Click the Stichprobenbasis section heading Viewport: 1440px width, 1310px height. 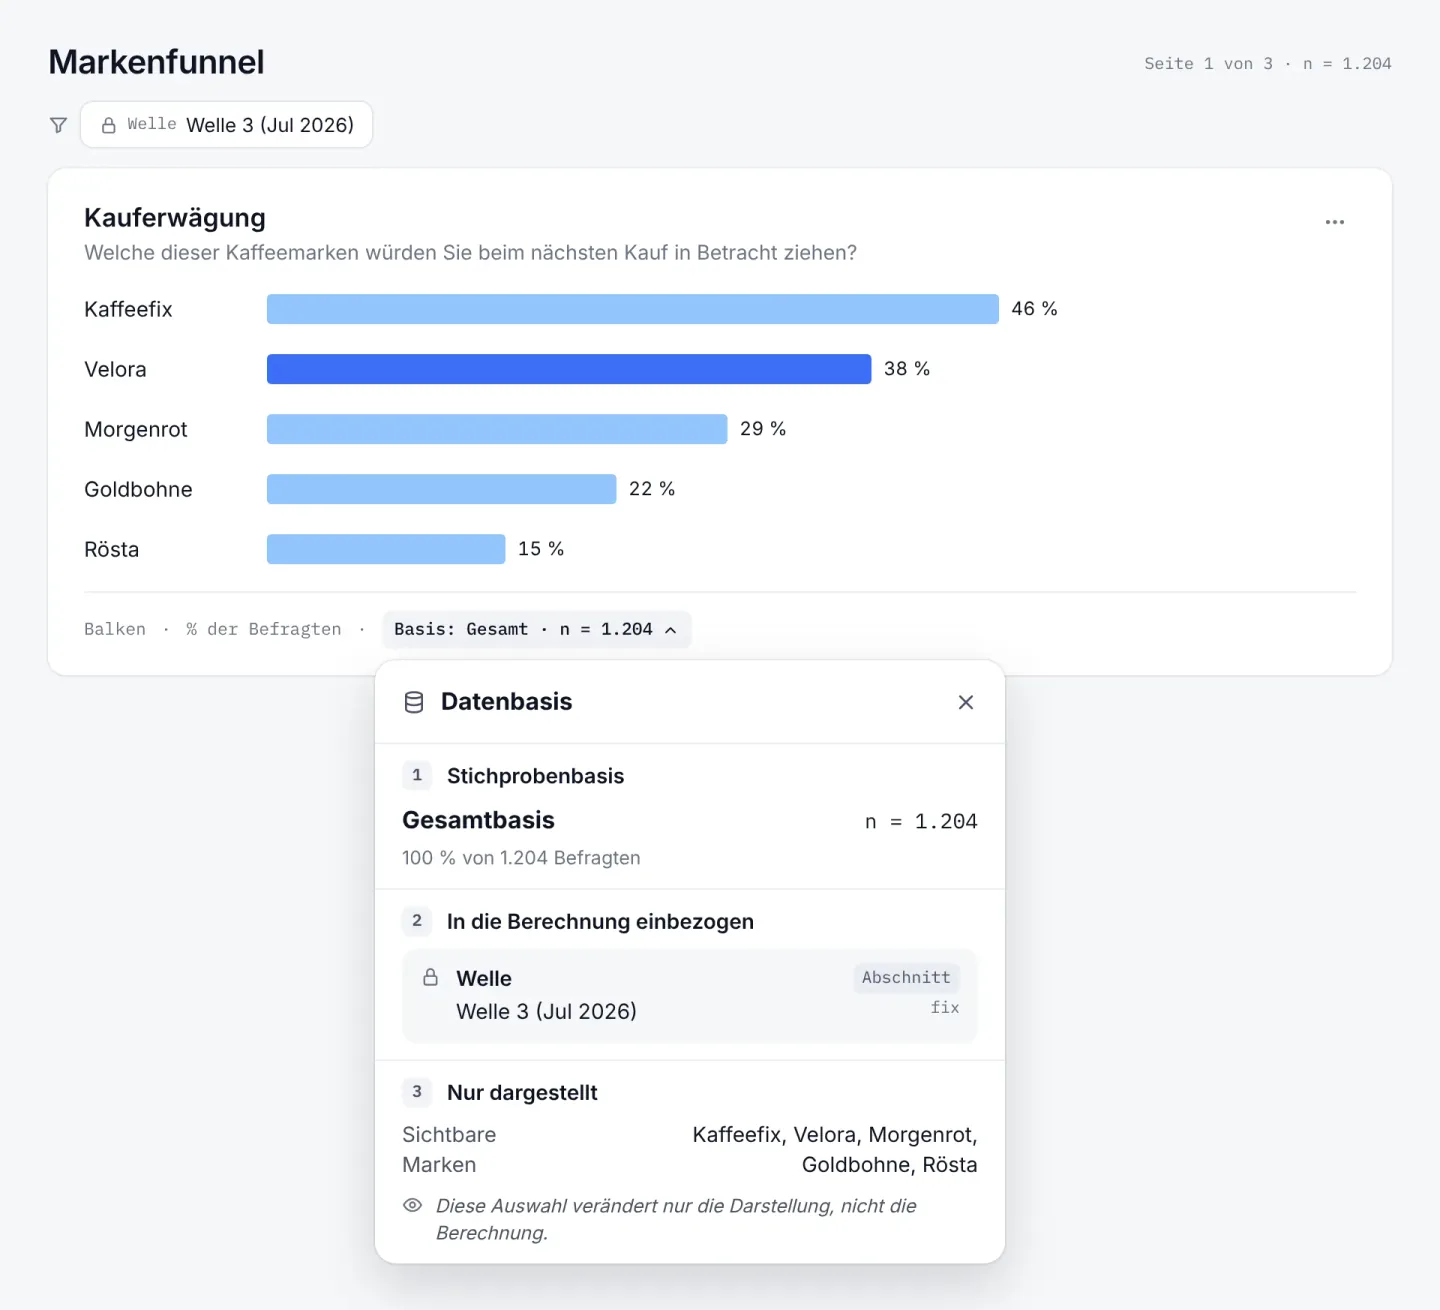pos(535,776)
